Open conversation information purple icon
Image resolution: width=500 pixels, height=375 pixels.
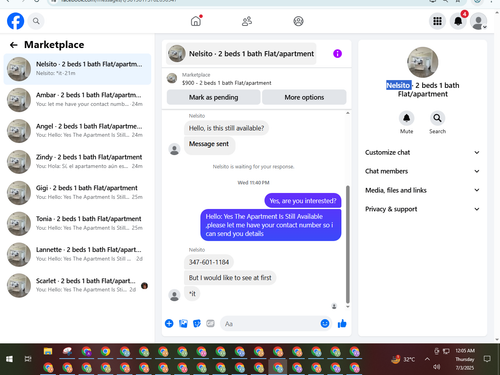[x=337, y=53]
